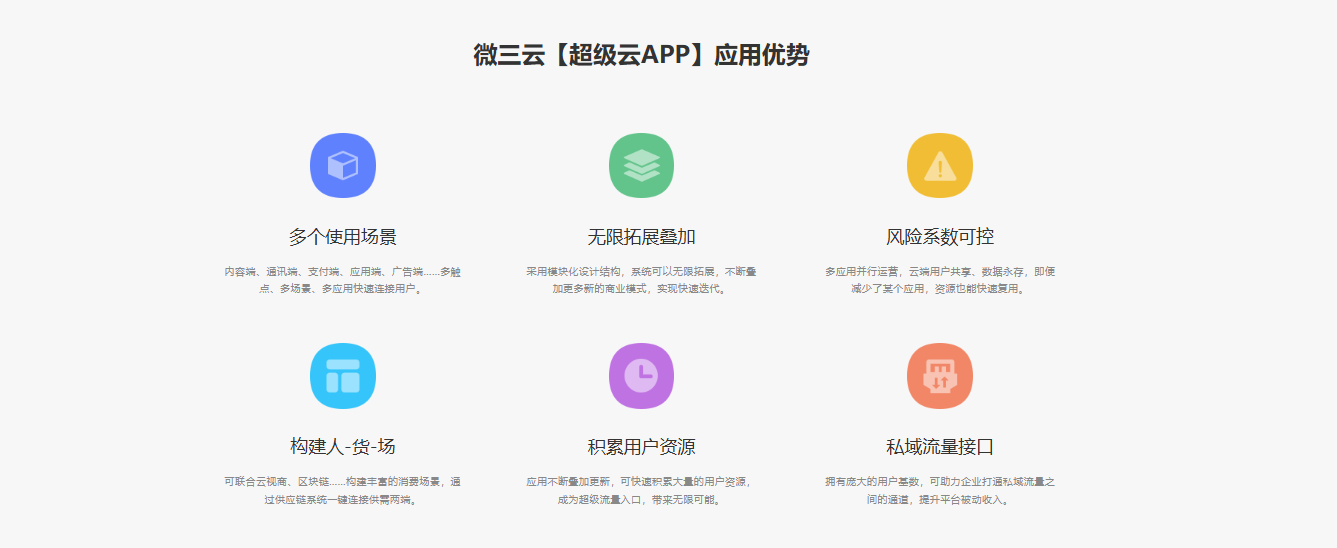Image resolution: width=1337 pixels, height=548 pixels.
Task: Click the paragraph mentioning 超级流量入口
Action: pyautogui.click(x=641, y=490)
